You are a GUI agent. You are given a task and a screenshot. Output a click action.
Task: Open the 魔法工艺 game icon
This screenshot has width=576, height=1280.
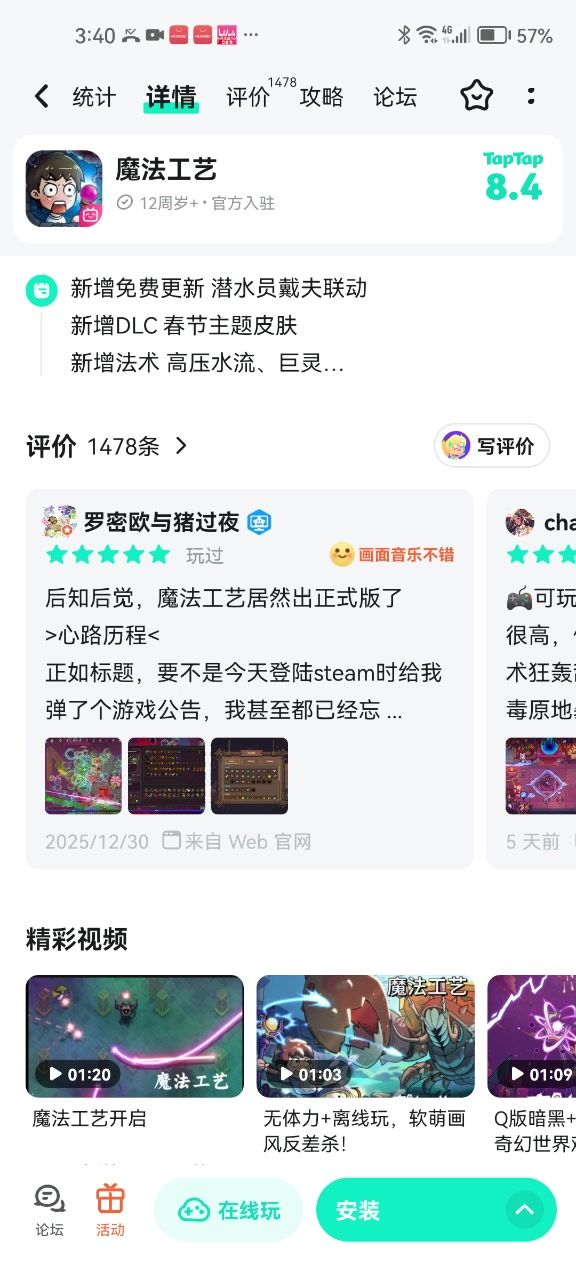point(64,188)
